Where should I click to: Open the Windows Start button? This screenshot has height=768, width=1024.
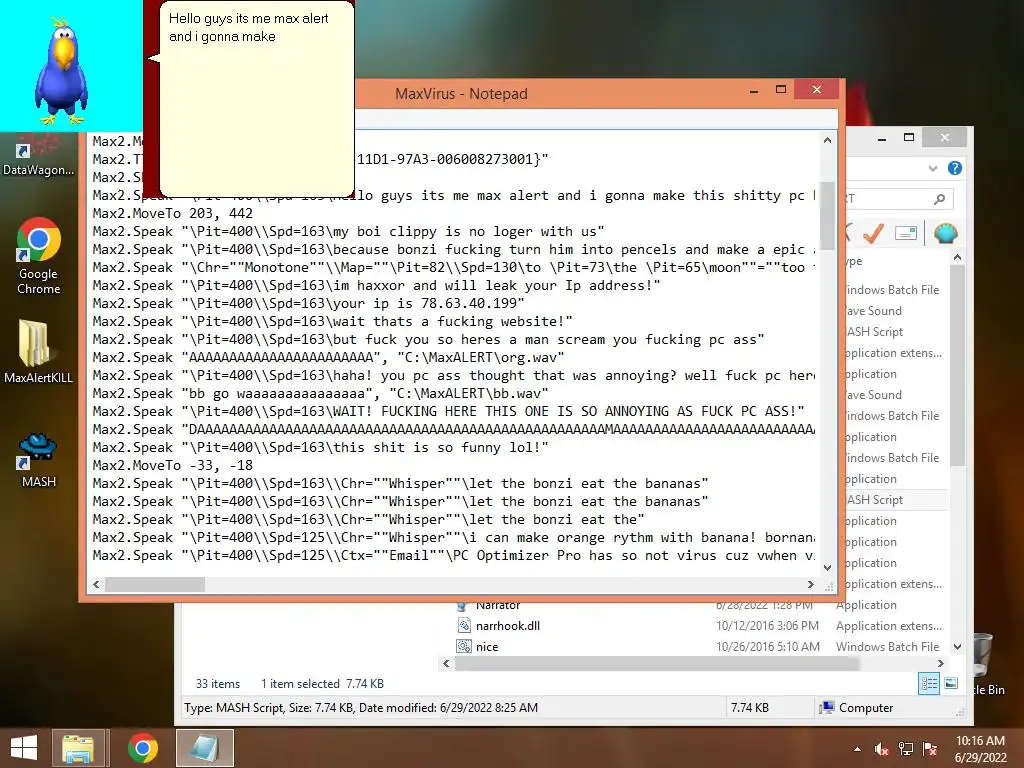(24, 748)
